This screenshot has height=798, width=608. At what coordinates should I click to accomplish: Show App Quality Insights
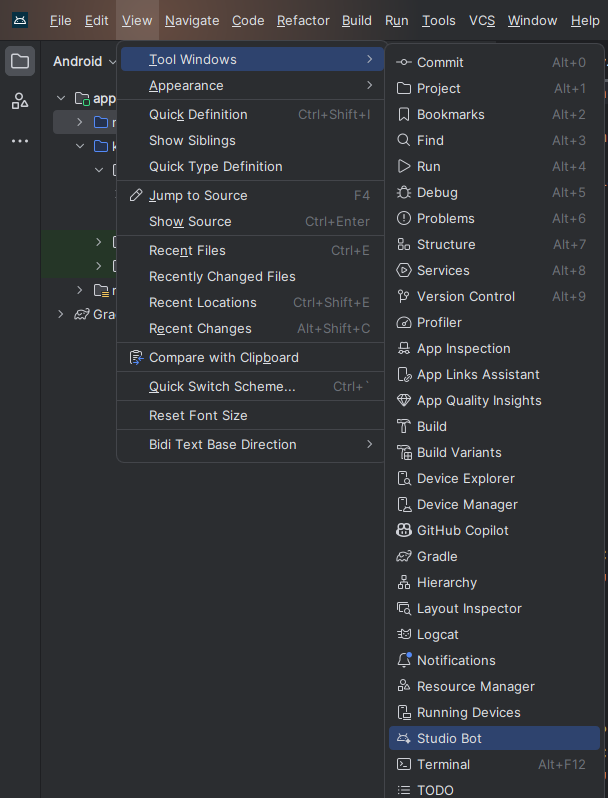tap(494, 400)
